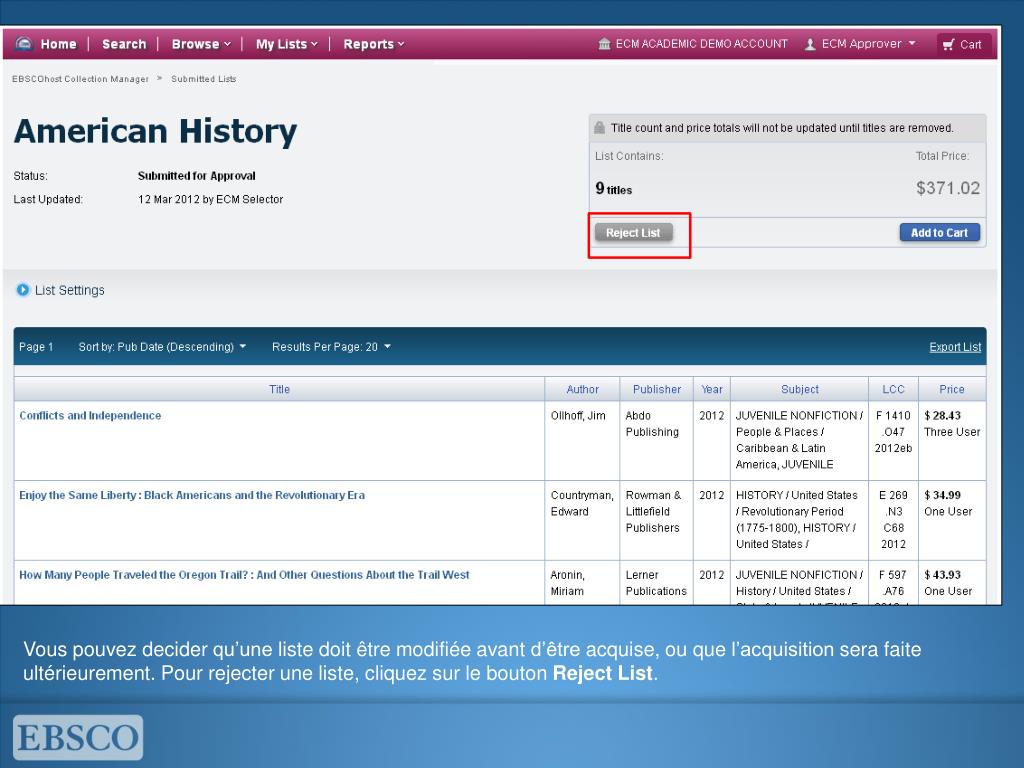The height and width of the screenshot is (768, 1024).
Task: Click EBSCOhost Collection Manager breadcrumb
Action: [80, 79]
